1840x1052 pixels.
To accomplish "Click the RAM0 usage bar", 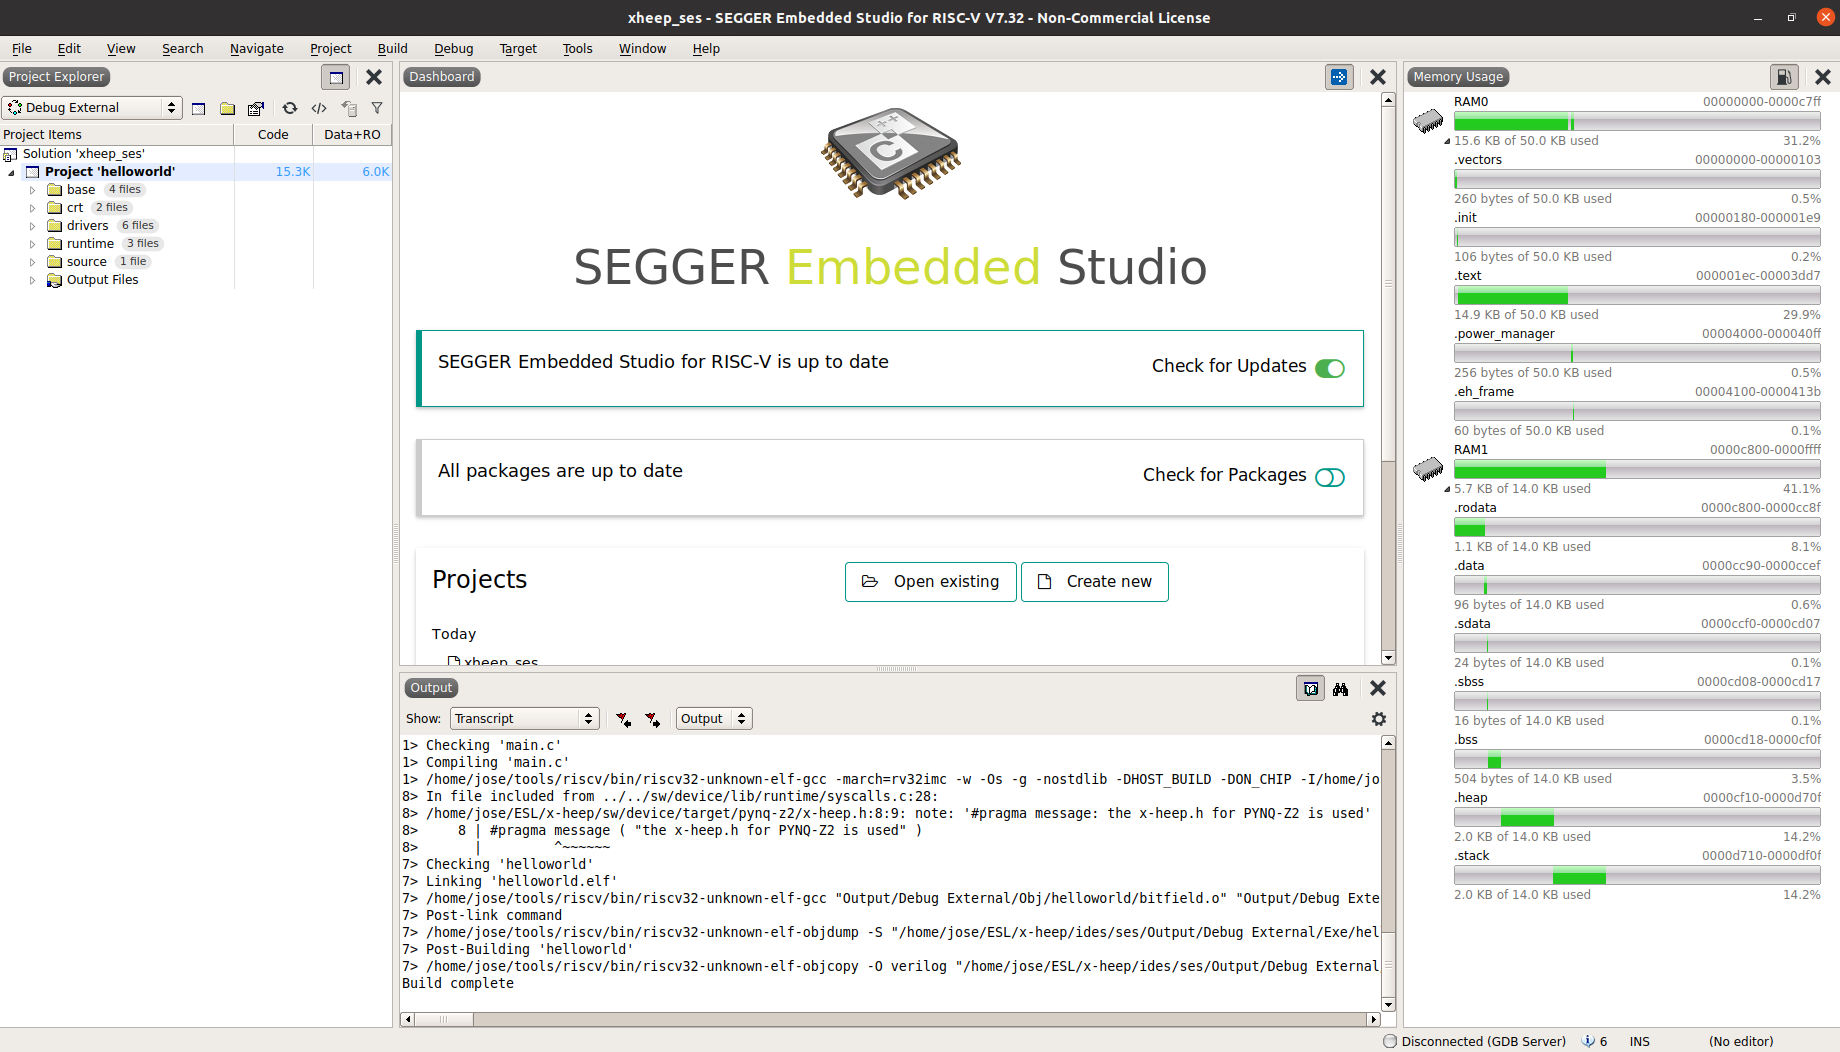I will point(1637,122).
